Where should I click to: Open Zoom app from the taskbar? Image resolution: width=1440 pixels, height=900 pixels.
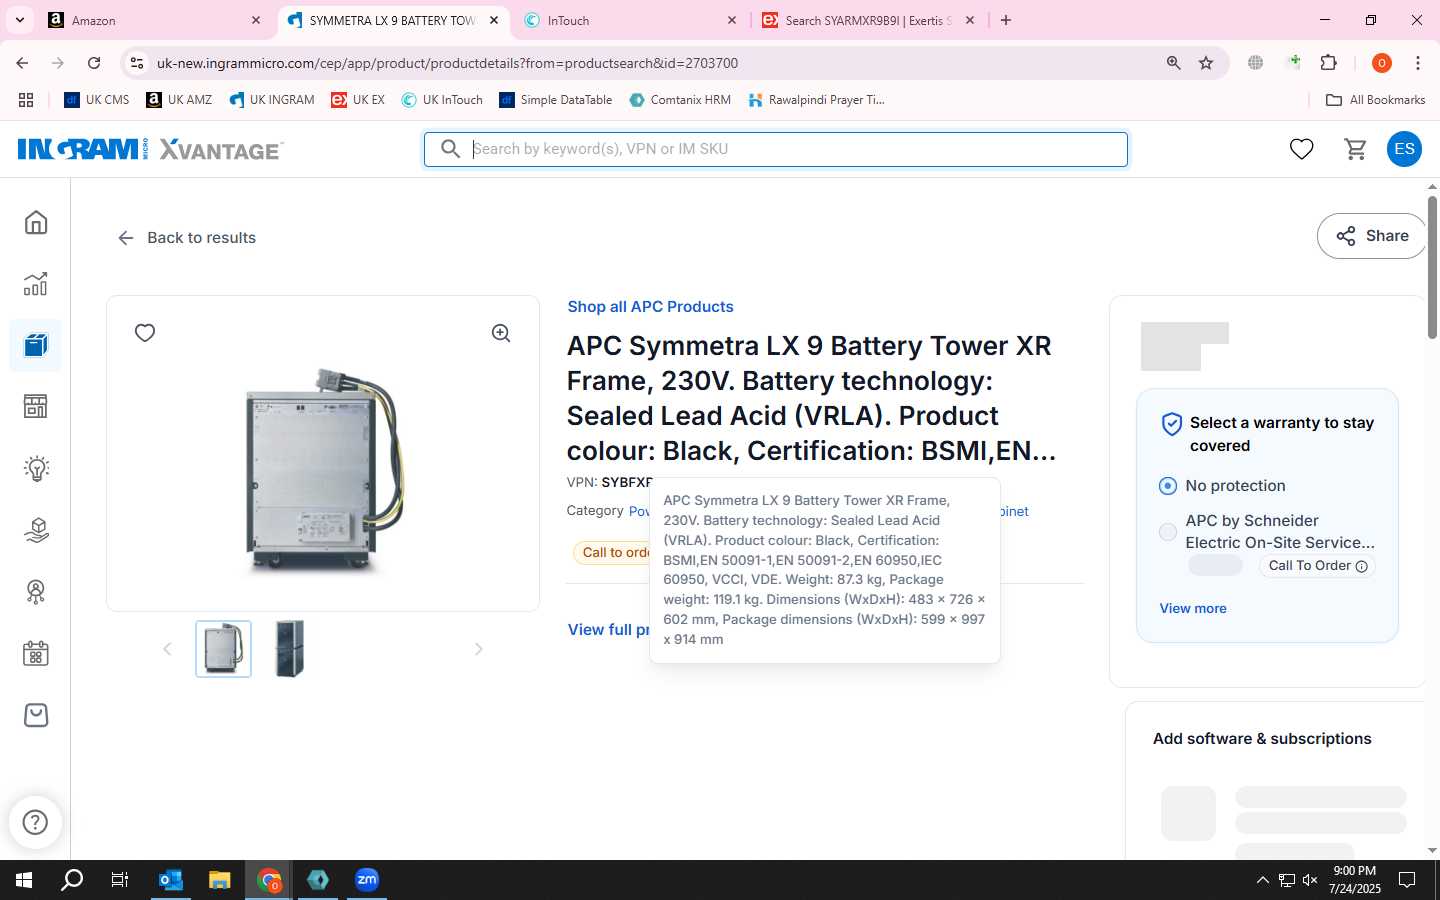pyautogui.click(x=367, y=880)
